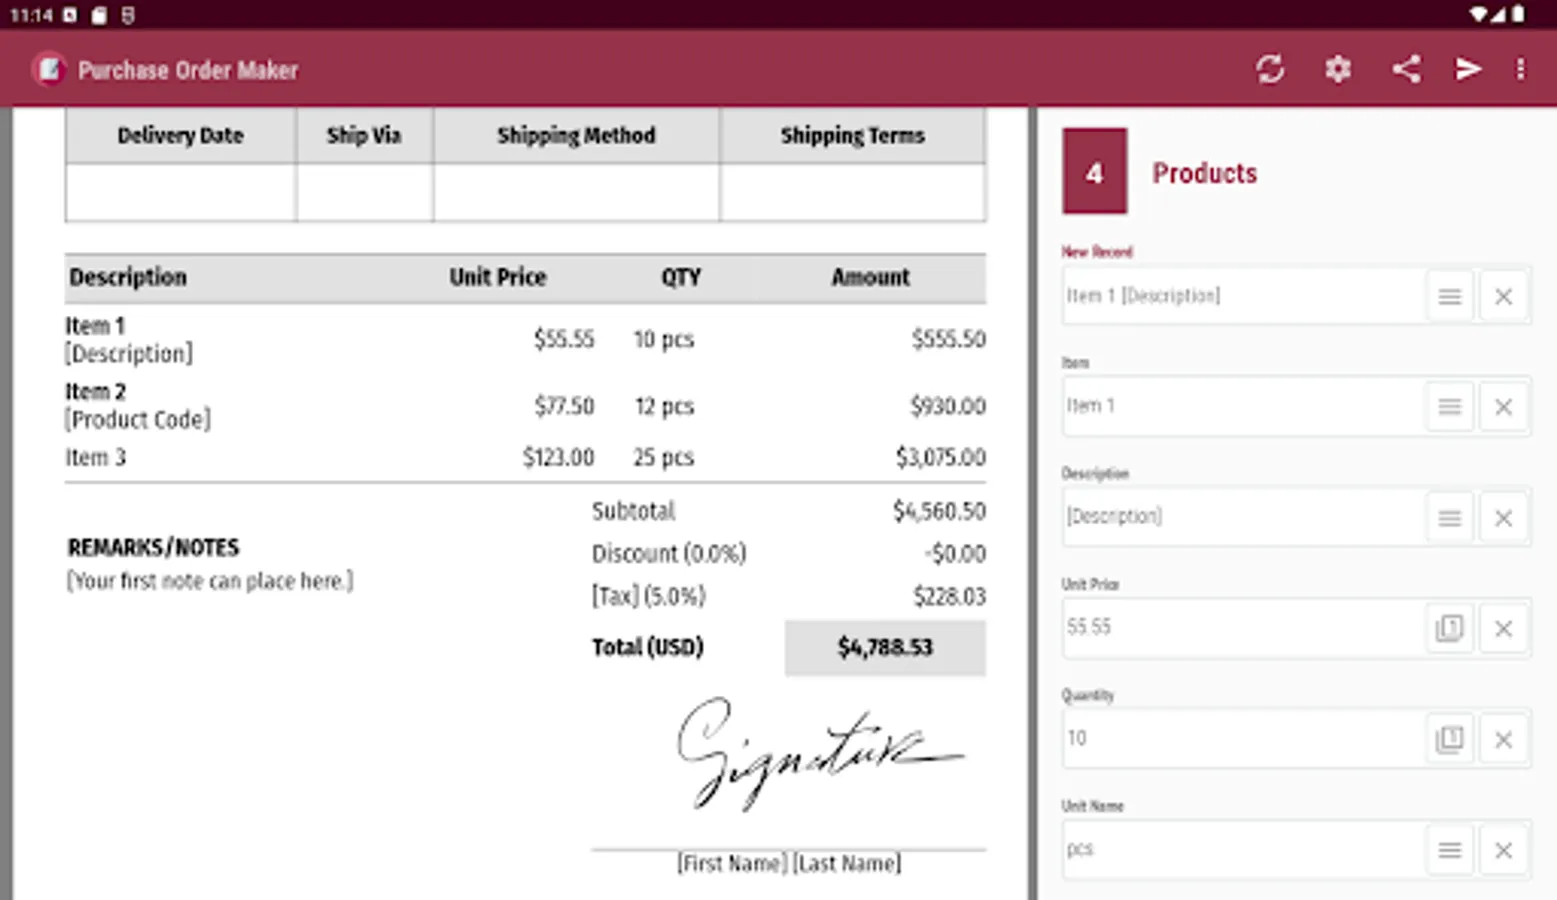Image resolution: width=1557 pixels, height=900 pixels.
Task: Open list options for the Item field
Action: 1449,407
